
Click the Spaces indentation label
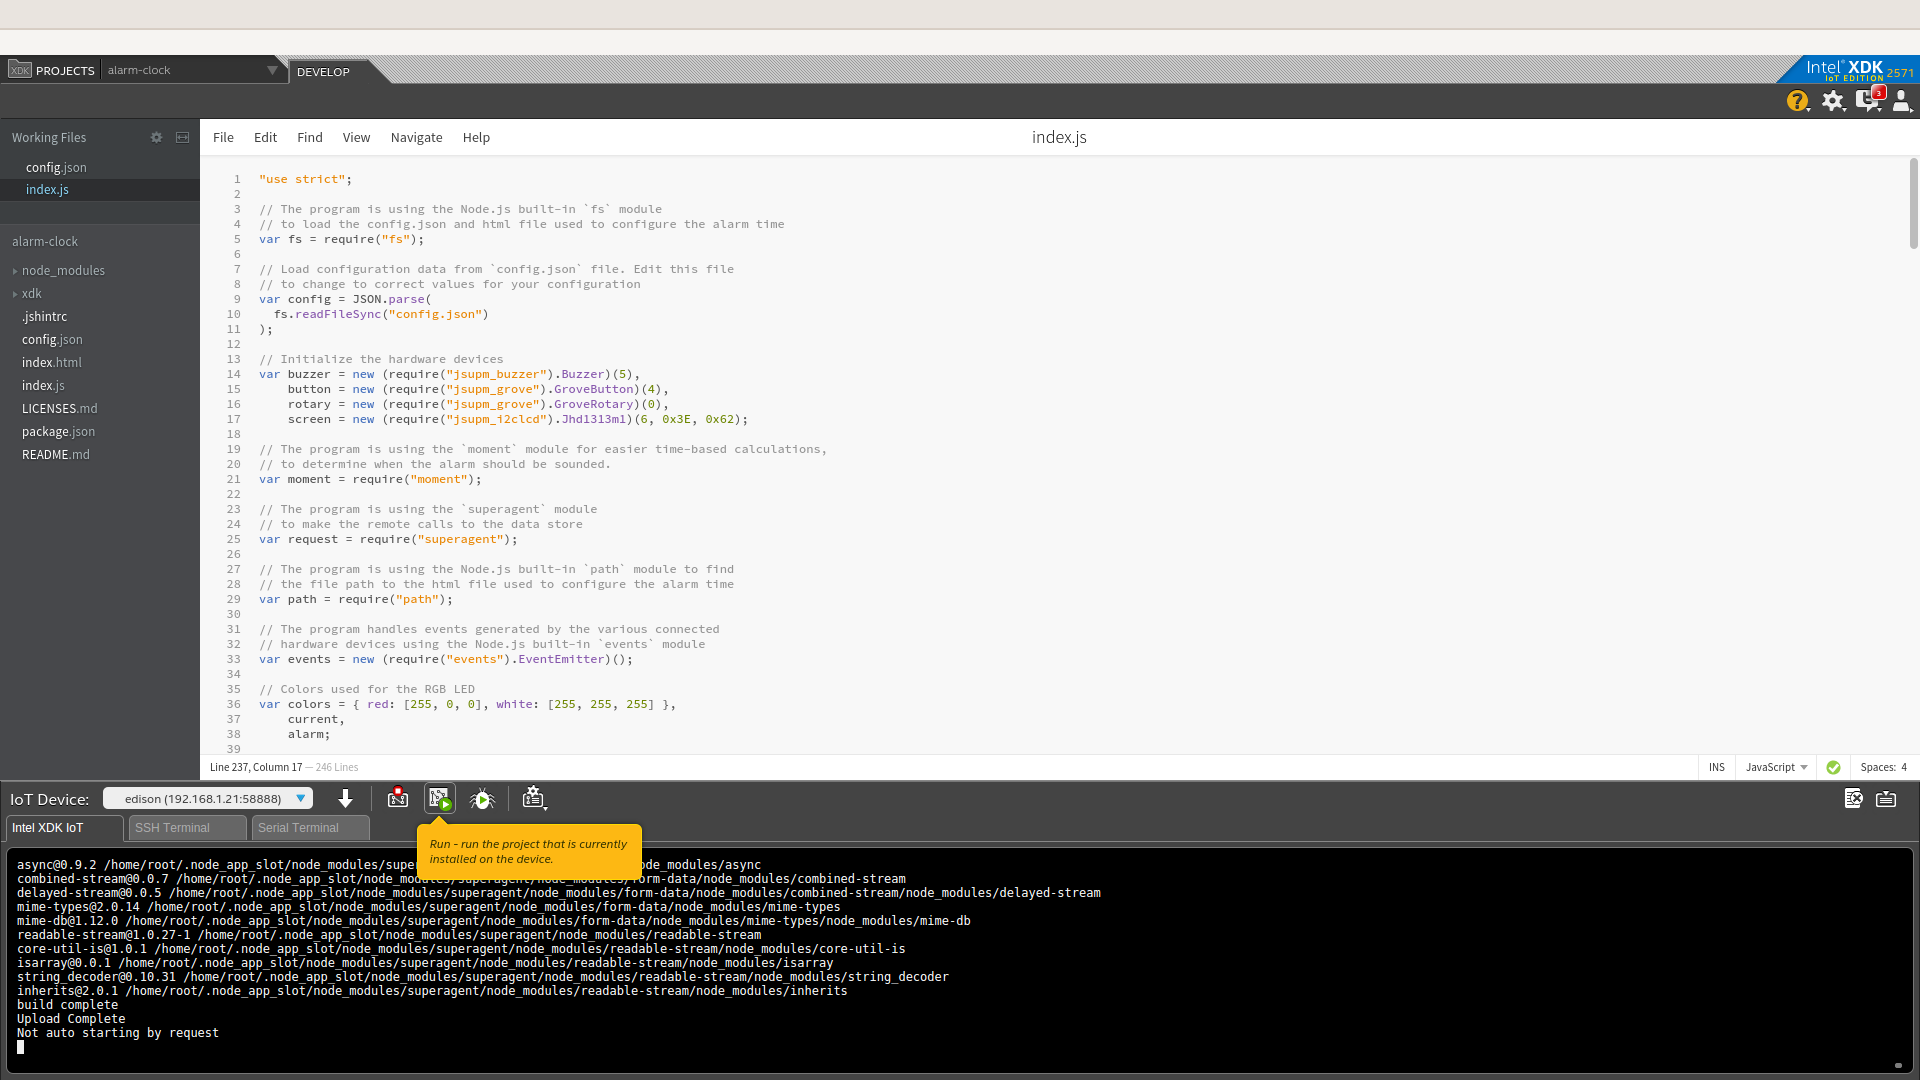pyautogui.click(x=1878, y=767)
